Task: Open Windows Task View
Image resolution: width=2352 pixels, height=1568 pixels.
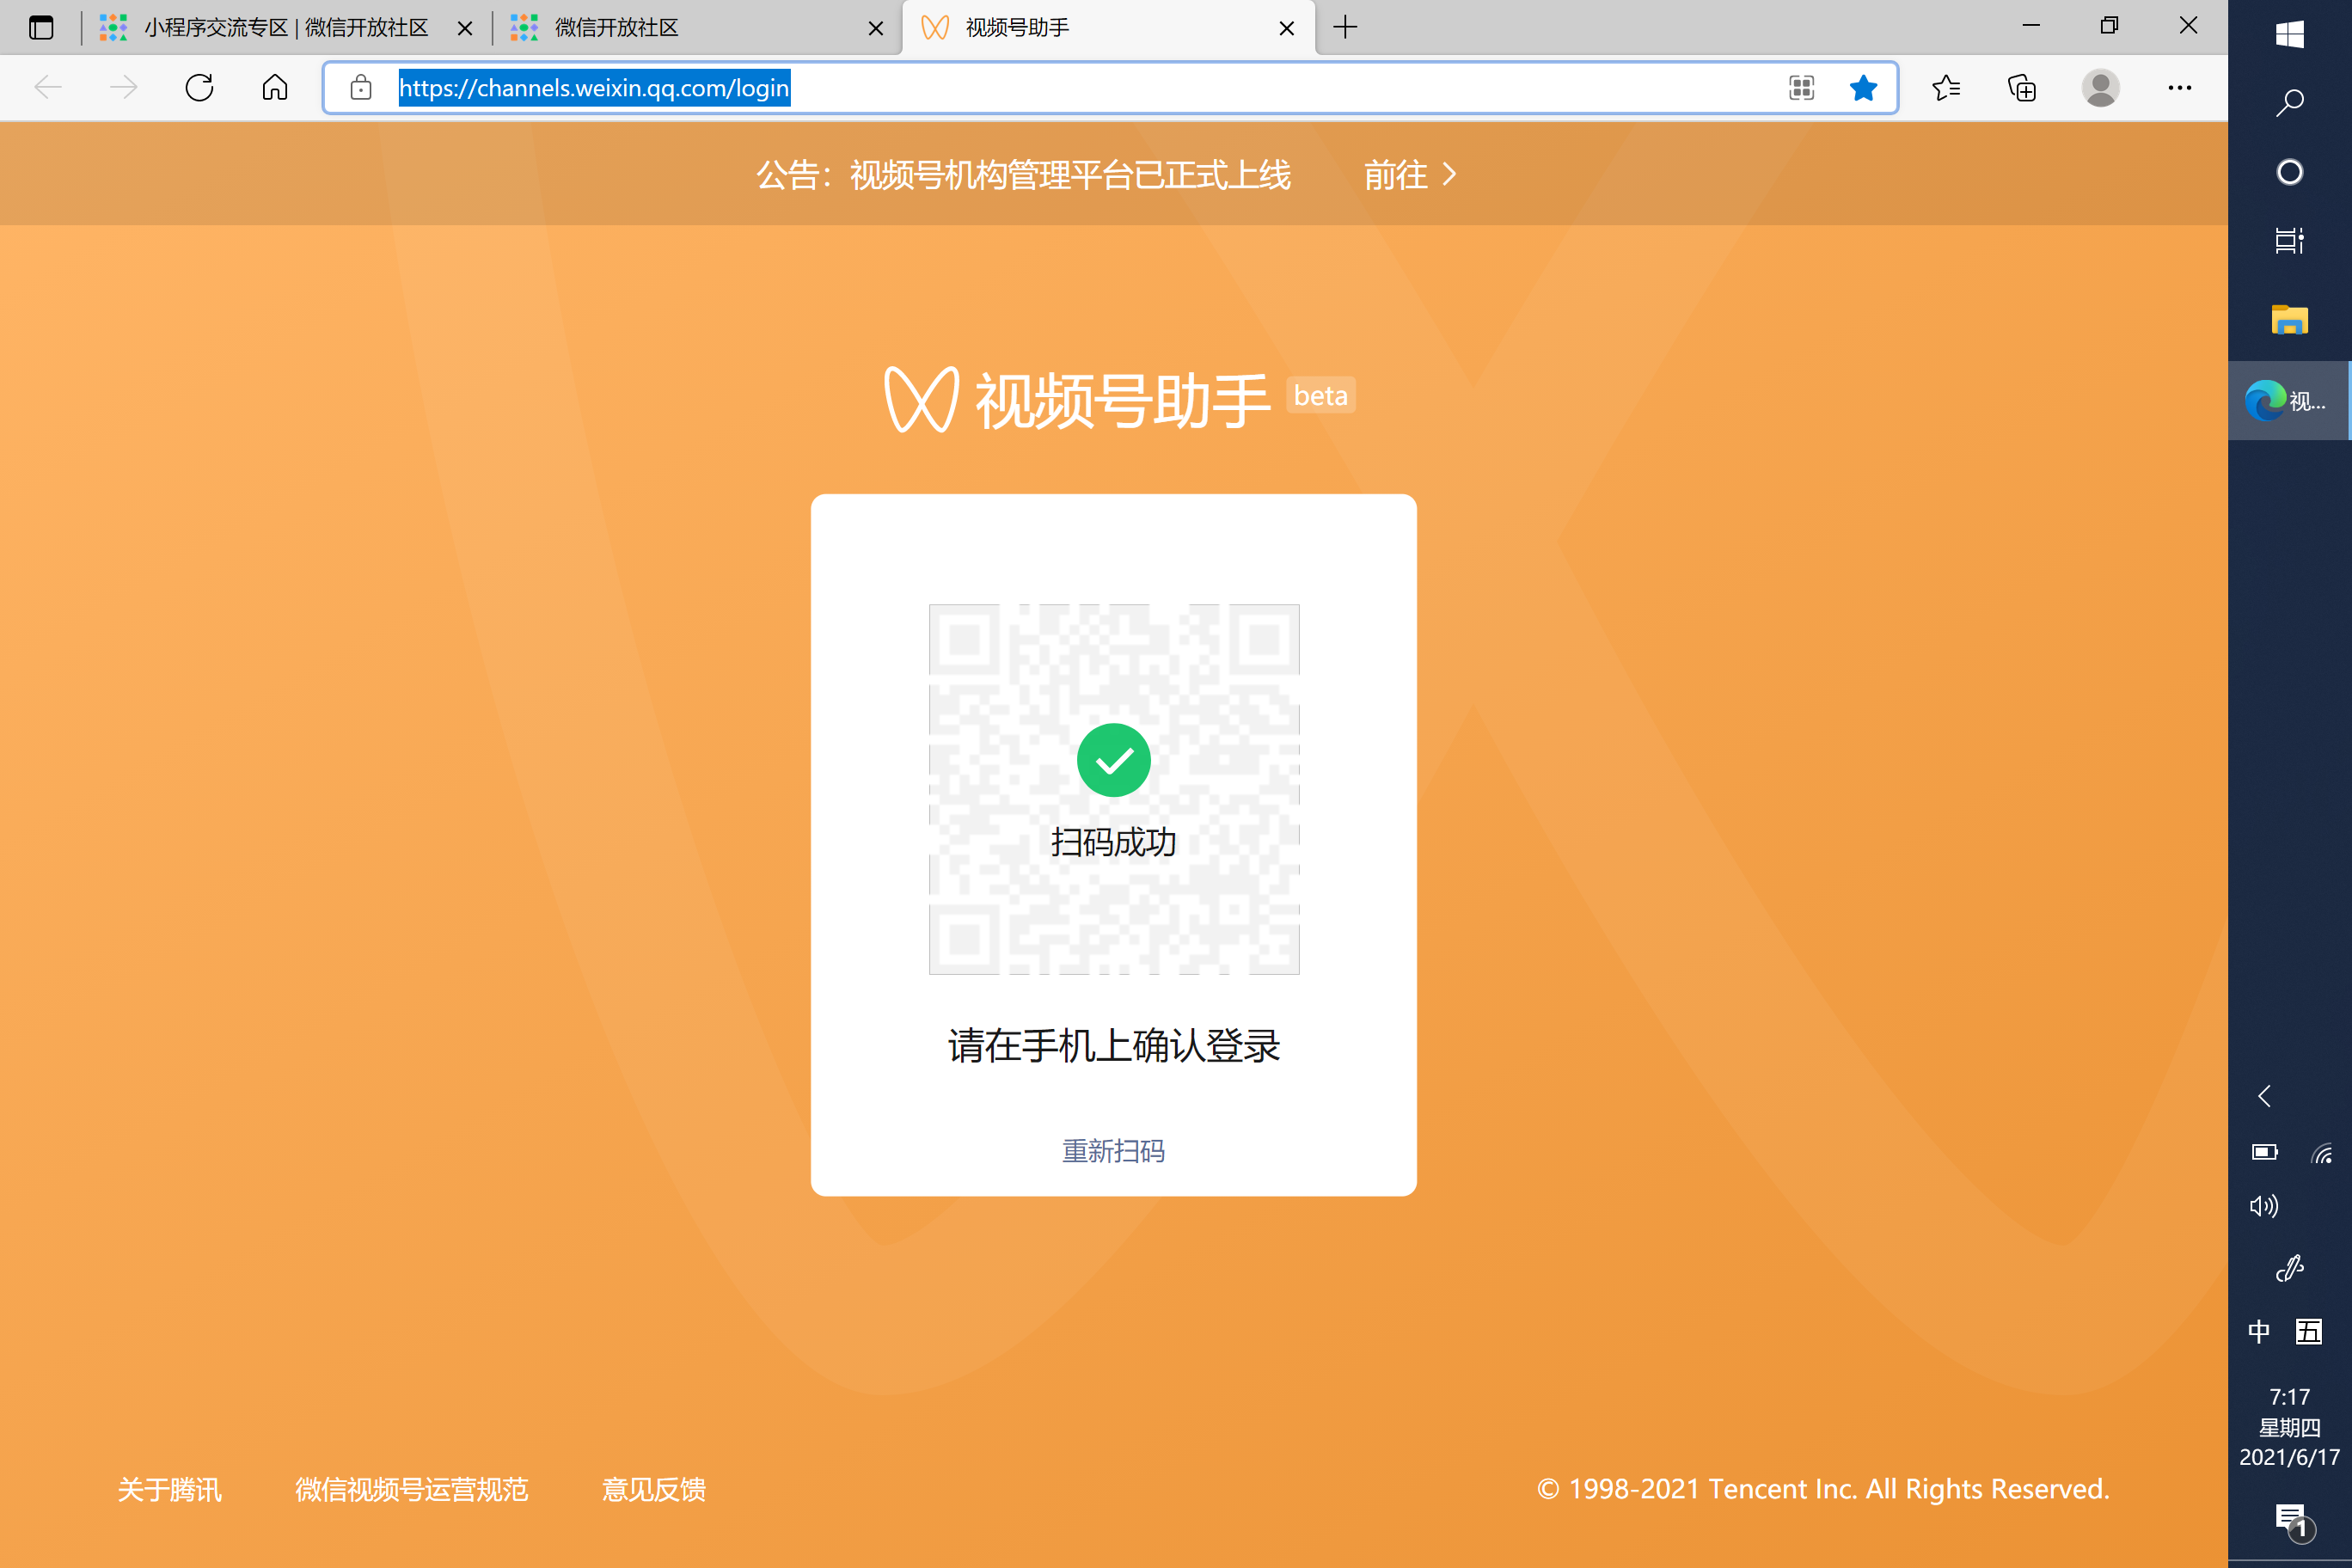Action: click(x=2289, y=240)
